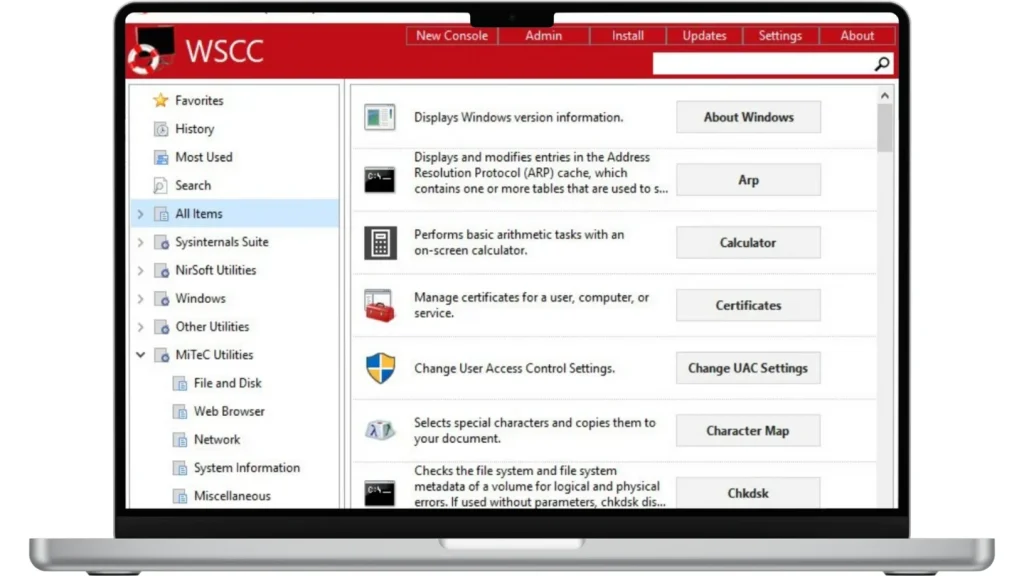Open History via its clock icon

pos(161,129)
